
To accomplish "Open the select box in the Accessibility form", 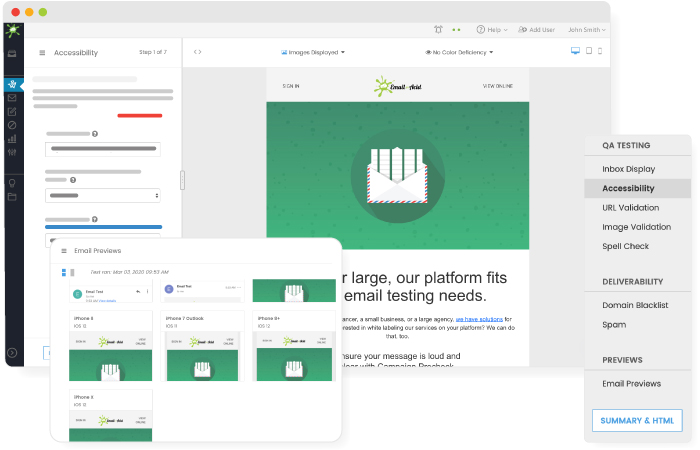I will pos(103,196).
